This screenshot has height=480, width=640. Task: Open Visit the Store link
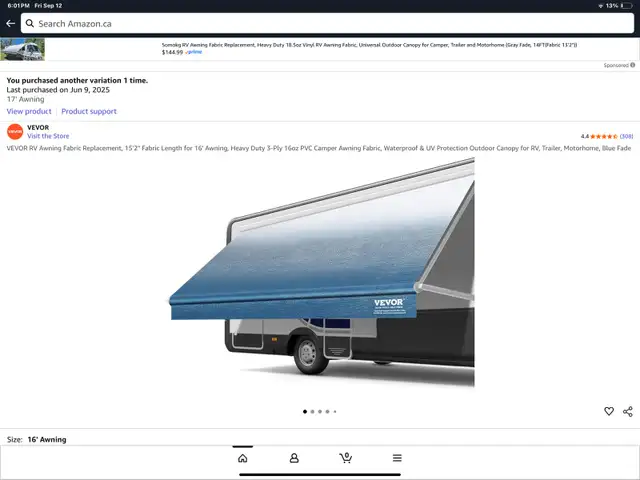point(48,136)
